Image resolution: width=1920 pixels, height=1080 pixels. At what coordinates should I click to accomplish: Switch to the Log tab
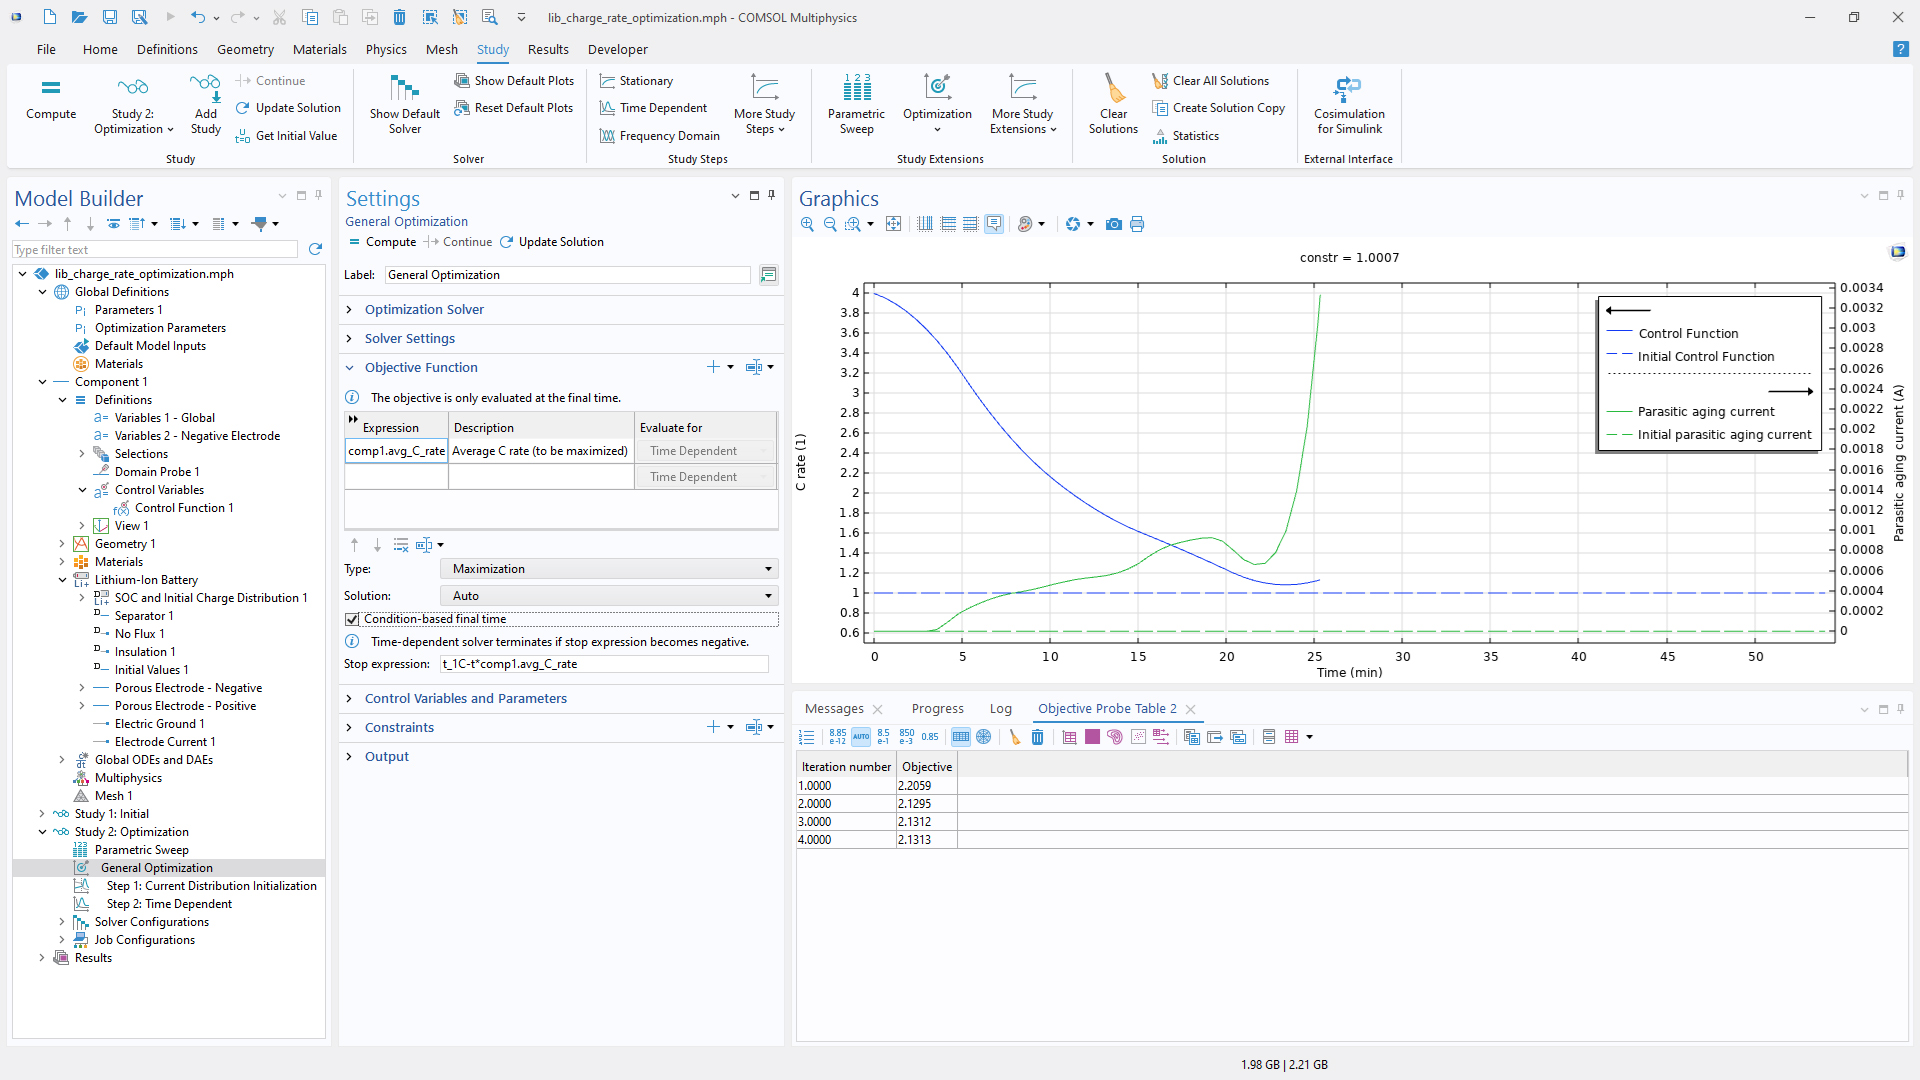1000,709
